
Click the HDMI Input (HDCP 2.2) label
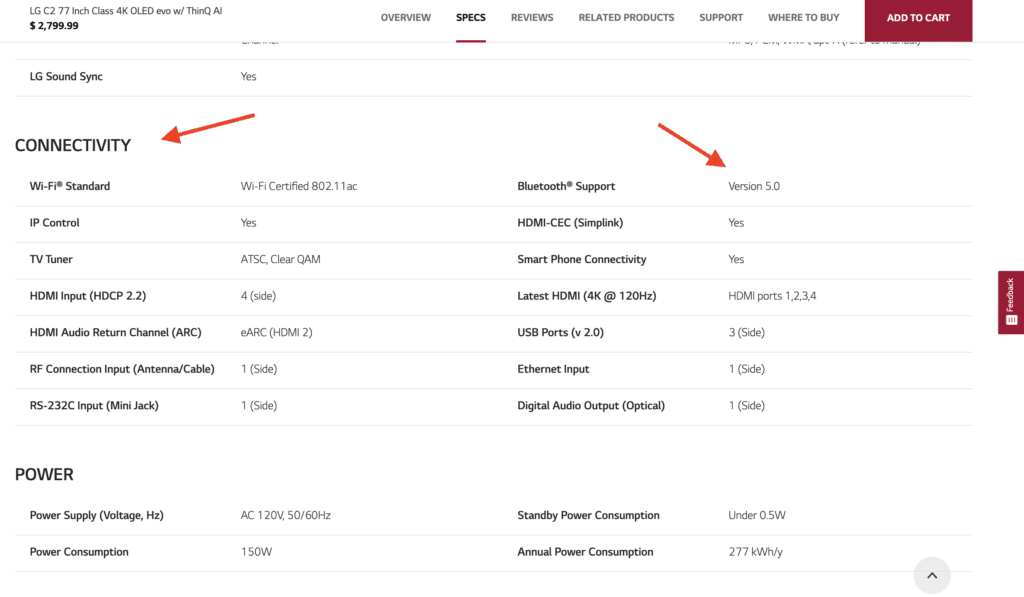88,296
